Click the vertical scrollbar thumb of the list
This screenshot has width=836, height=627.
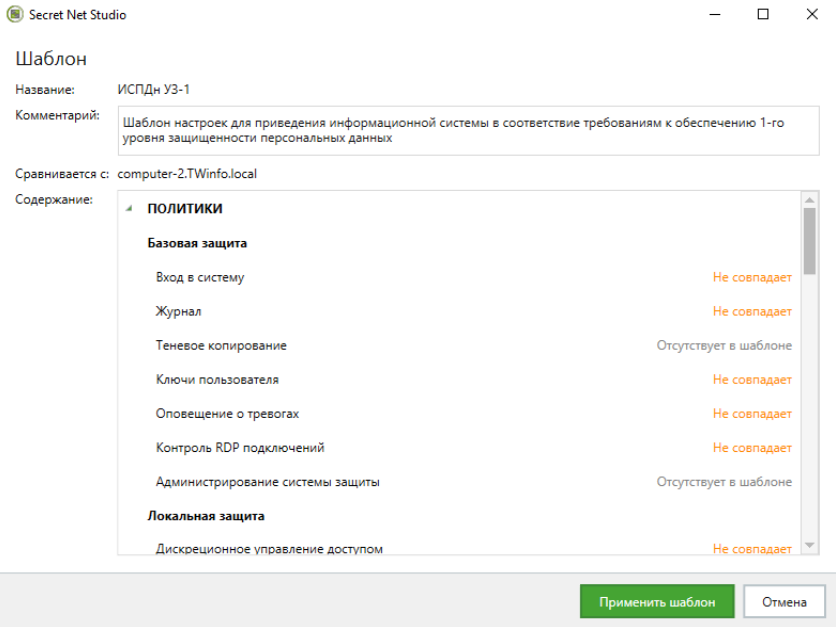tap(809, 241)
